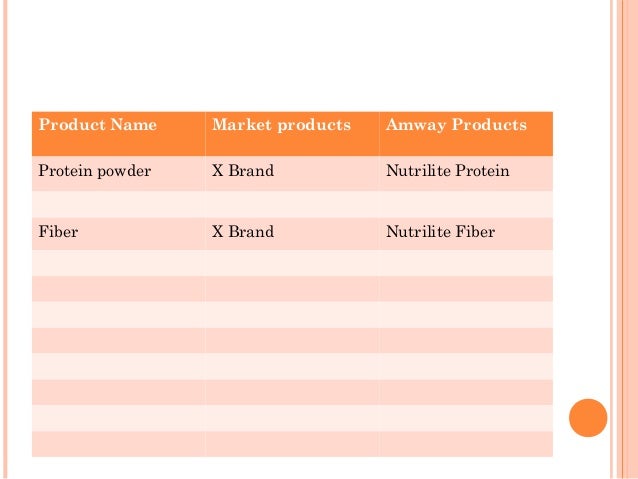Click the X Brand cell in Fiber row
638x479 pixels.
292,234
